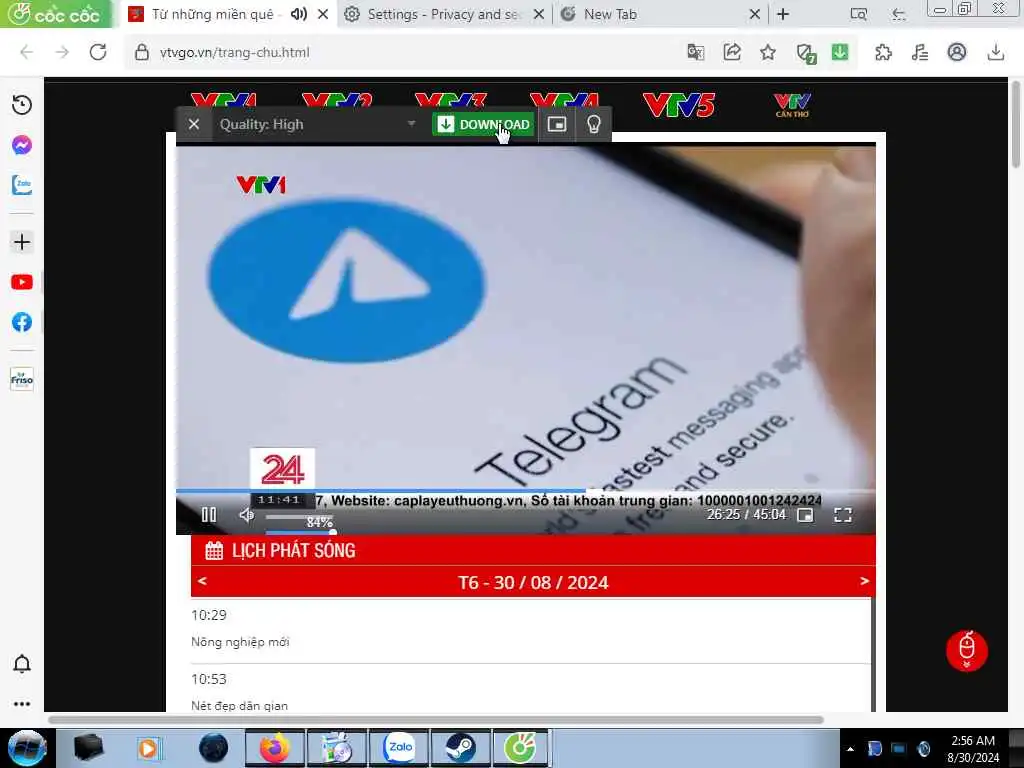Enable player picture-in-picture mode

(805, 515)
